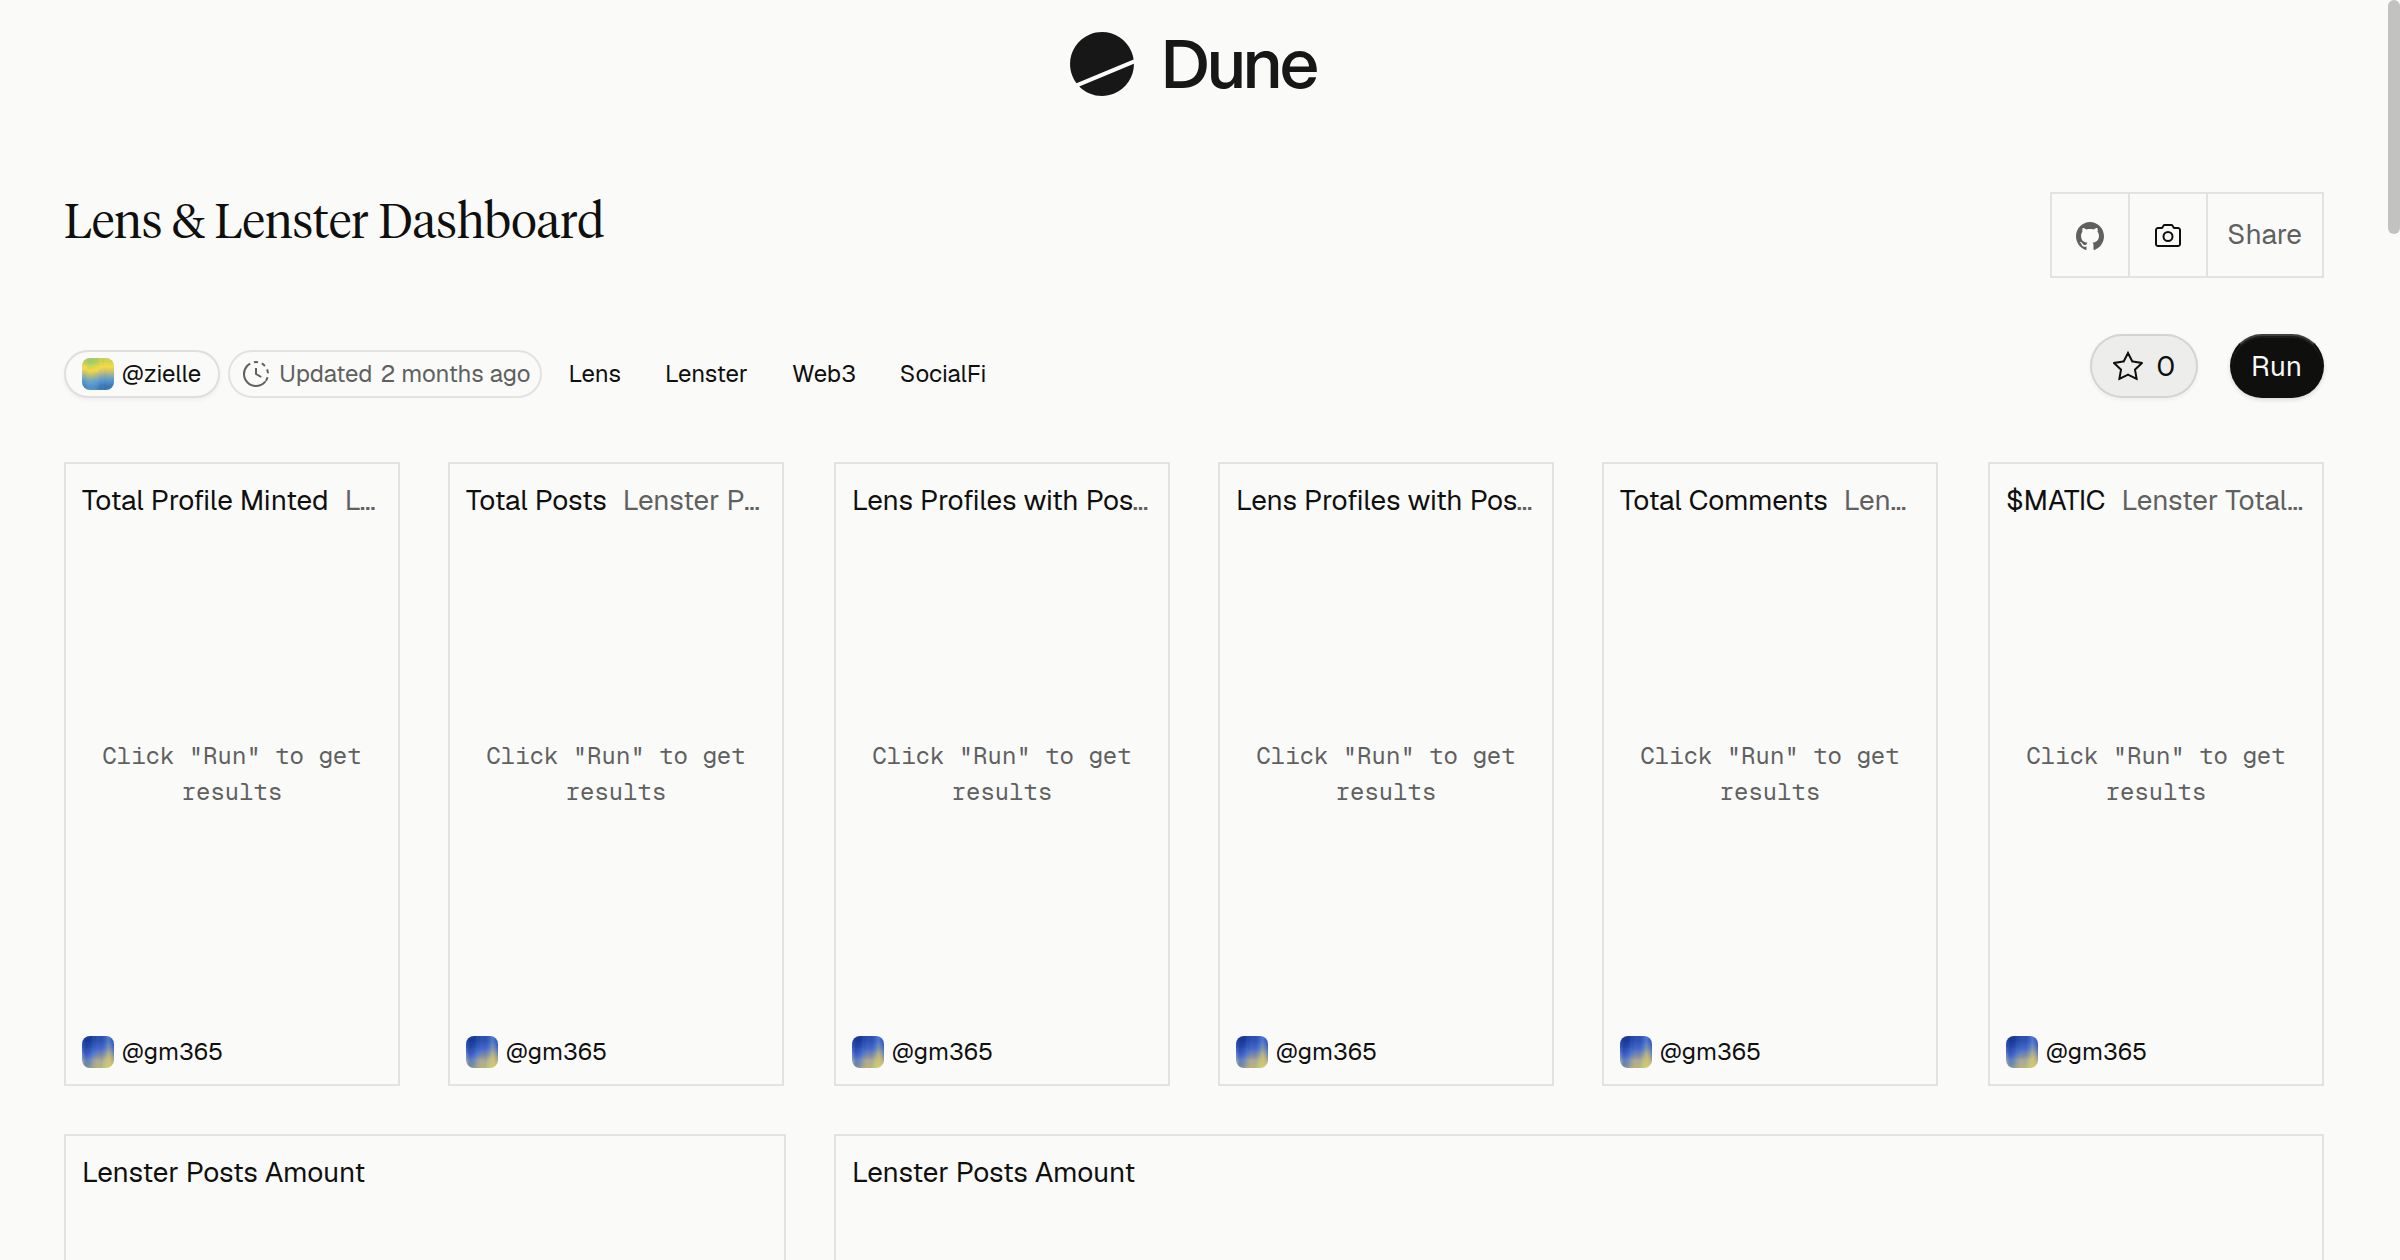Viewport: 2400px width, 1260px height.
Task: Click the @zielle avatar icon
Action: (x=97, y=374)
